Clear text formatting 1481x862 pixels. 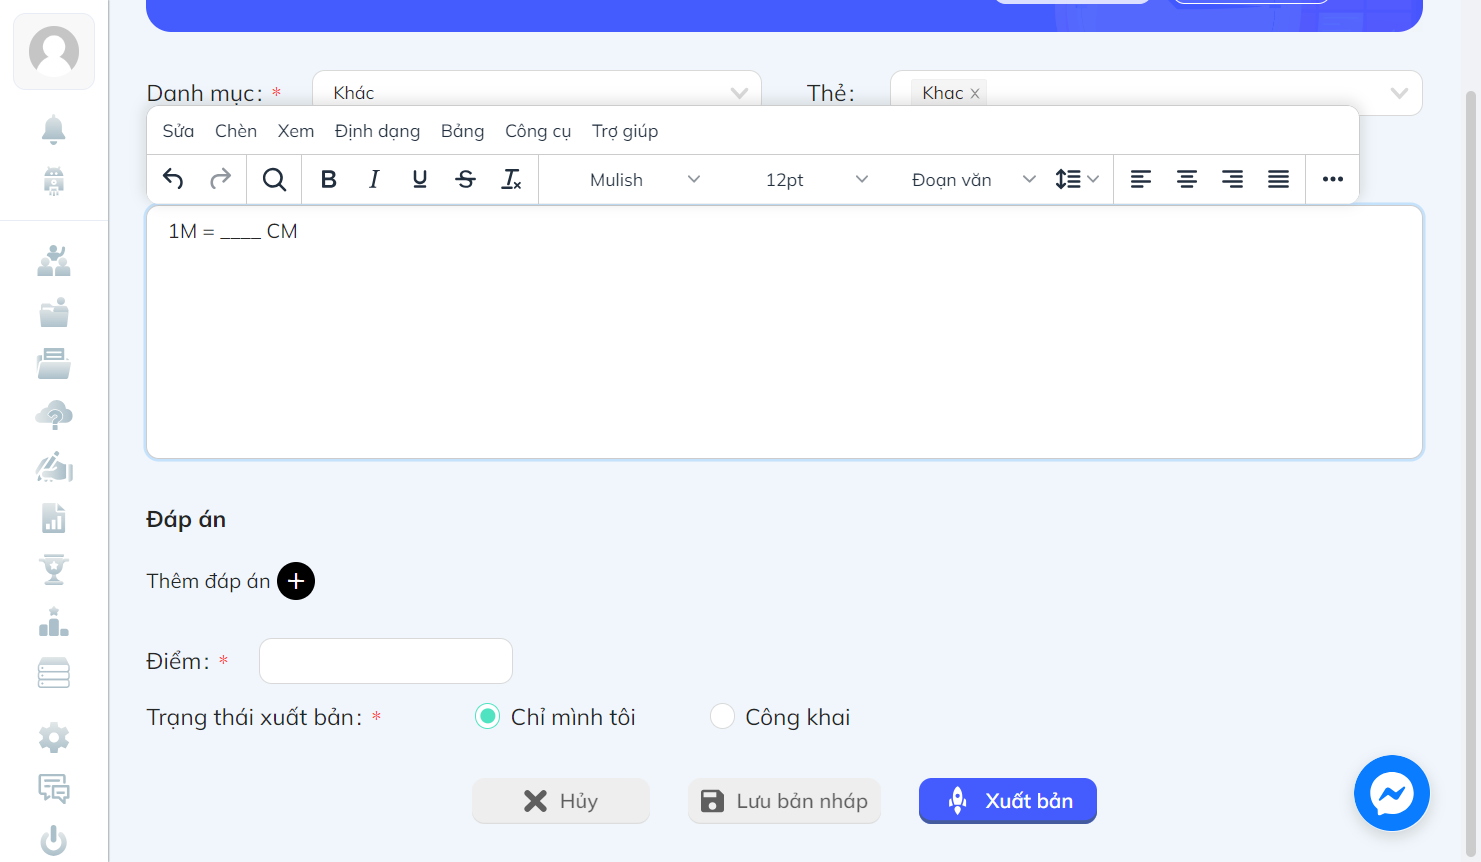(512, 179)
